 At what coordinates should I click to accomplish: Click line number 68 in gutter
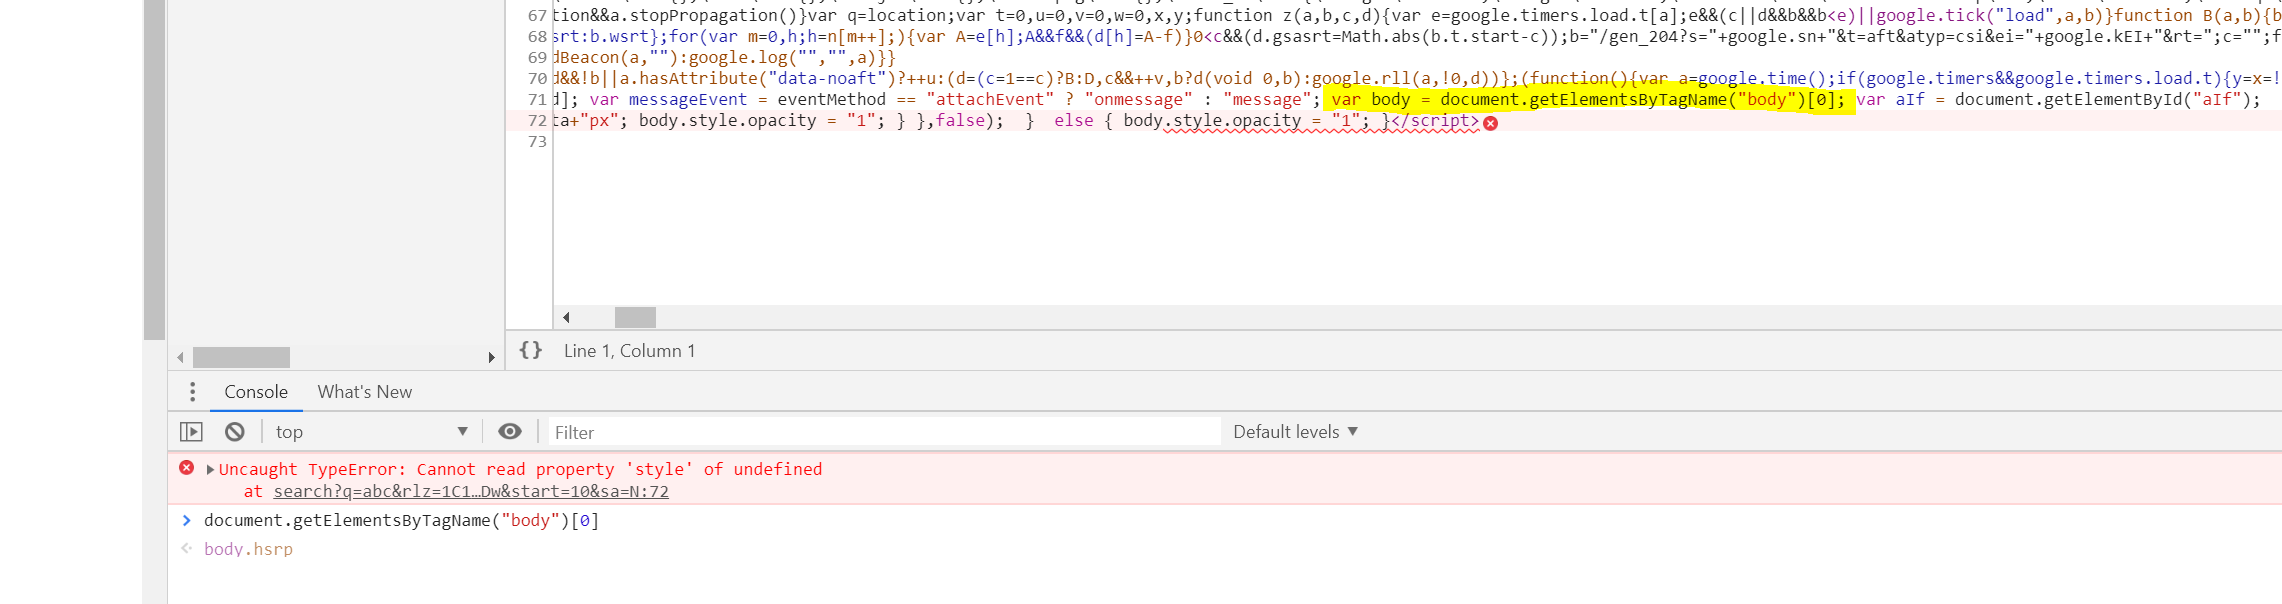pos(537,37)
